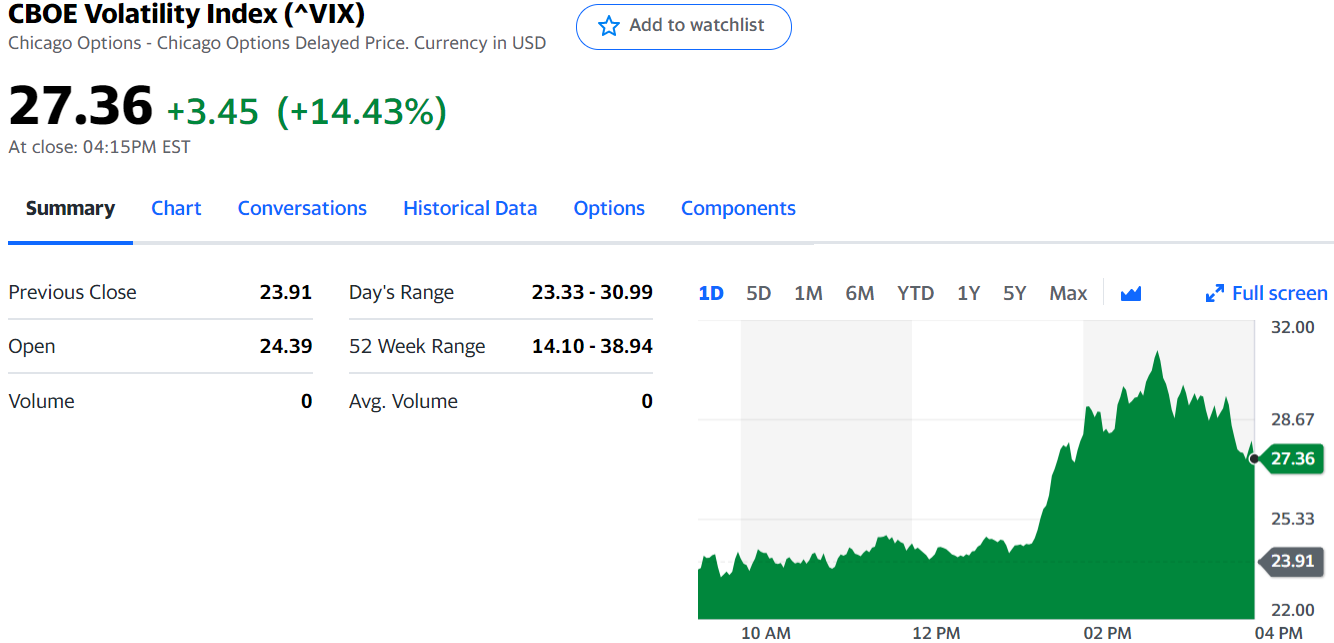Click the CBOE Volatility Index (^VIX) title
Screen dimensions: 1334x643
[186, 14]
